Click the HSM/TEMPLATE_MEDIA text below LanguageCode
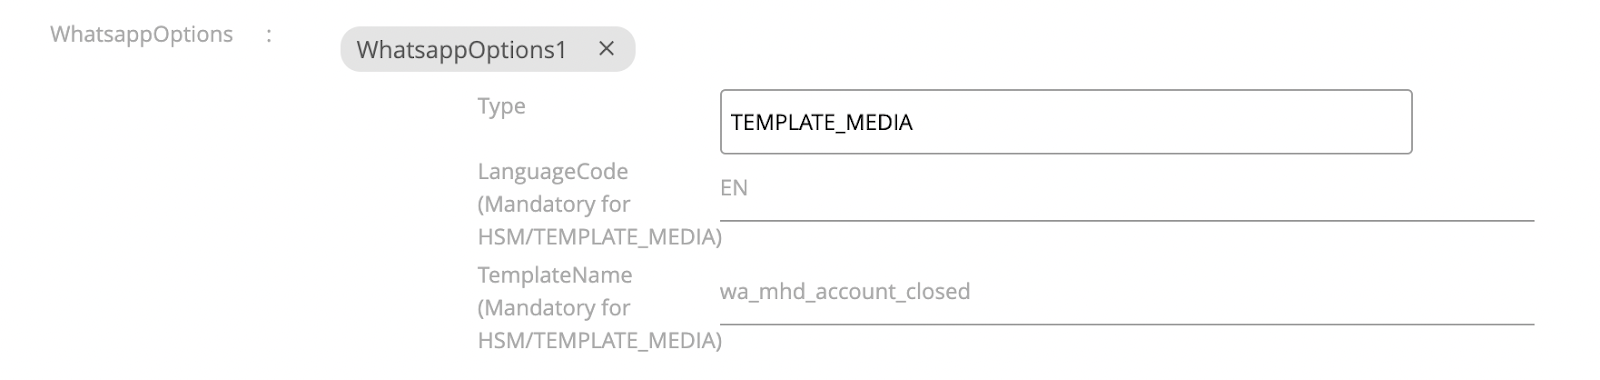Image resolution: width=1600 pixels, height=380 pixels. (599, 237)
